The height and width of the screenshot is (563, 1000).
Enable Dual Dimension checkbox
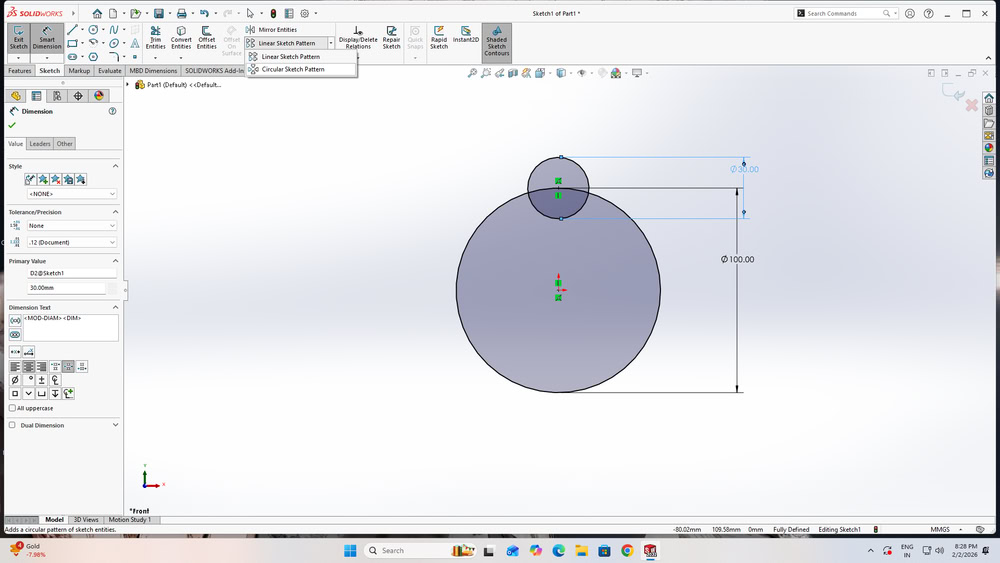(x=12, y=425)
